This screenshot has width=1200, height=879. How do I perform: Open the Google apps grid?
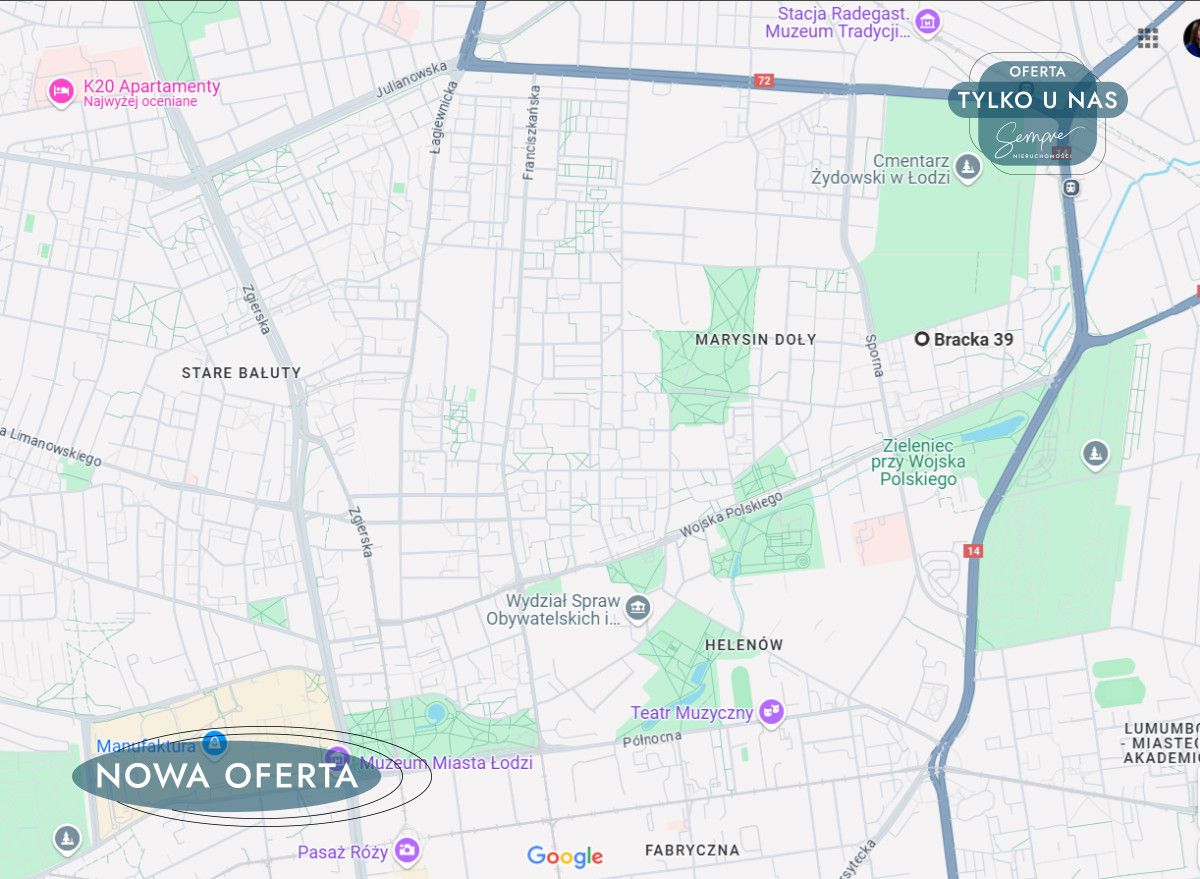[1146, 38]
